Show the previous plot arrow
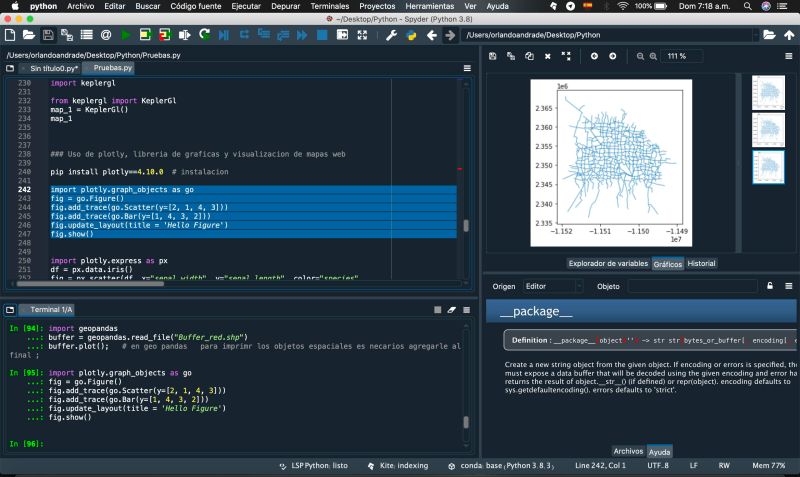Viewport: 800px width, 477px height. (x=594, y=56)
